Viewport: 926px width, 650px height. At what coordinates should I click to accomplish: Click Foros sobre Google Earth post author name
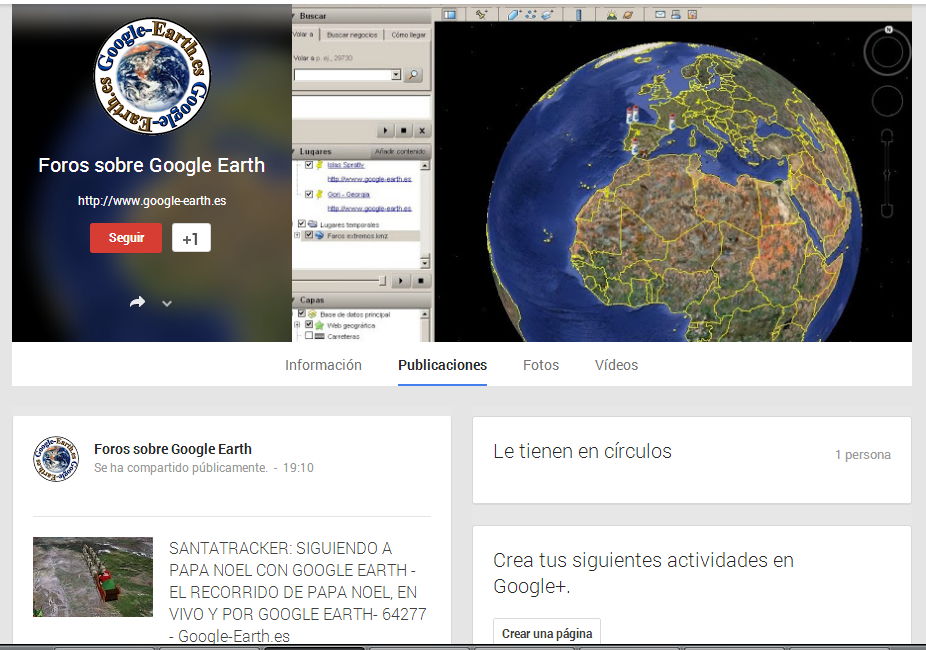(x=172, y=449)
